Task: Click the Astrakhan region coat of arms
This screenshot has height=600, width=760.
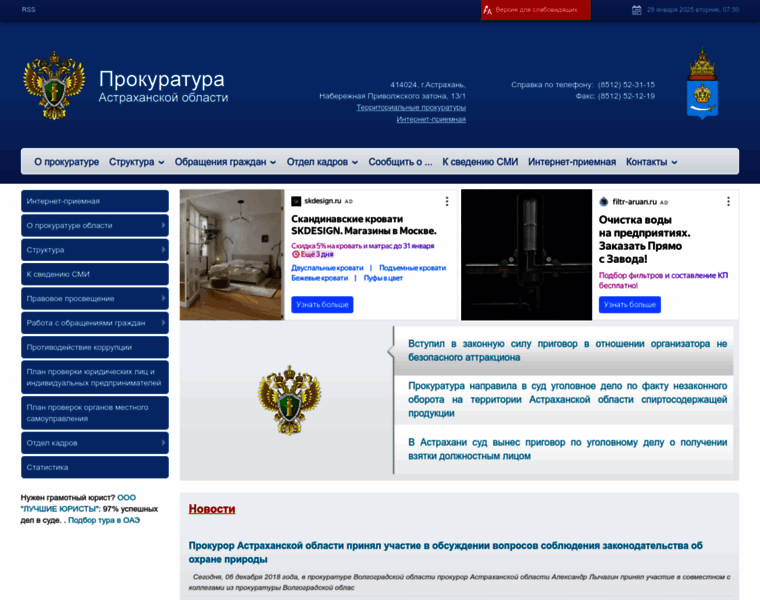Action: pos(702,83)
